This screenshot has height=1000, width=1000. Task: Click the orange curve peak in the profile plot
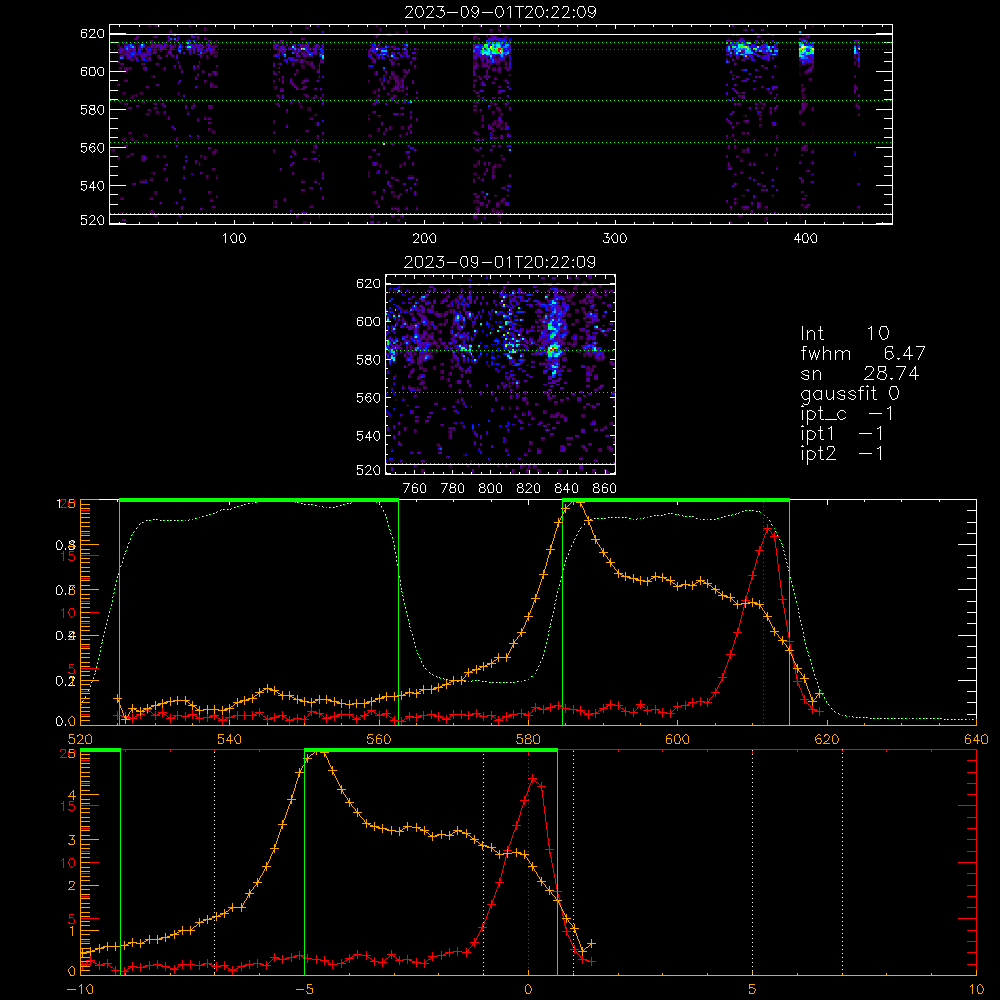(x=578, y=502)
